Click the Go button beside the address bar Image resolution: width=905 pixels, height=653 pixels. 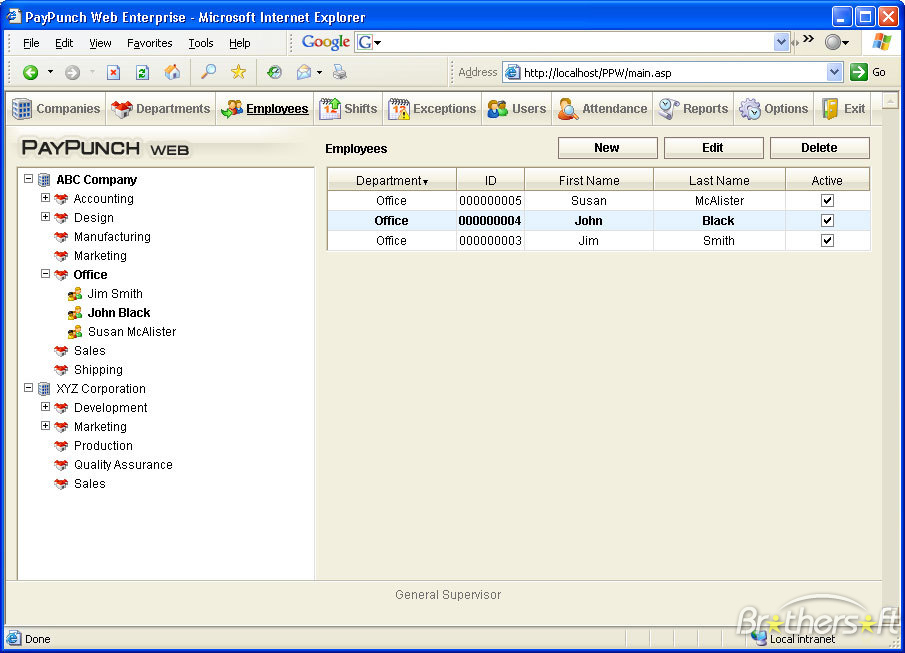tap(868, 72)
